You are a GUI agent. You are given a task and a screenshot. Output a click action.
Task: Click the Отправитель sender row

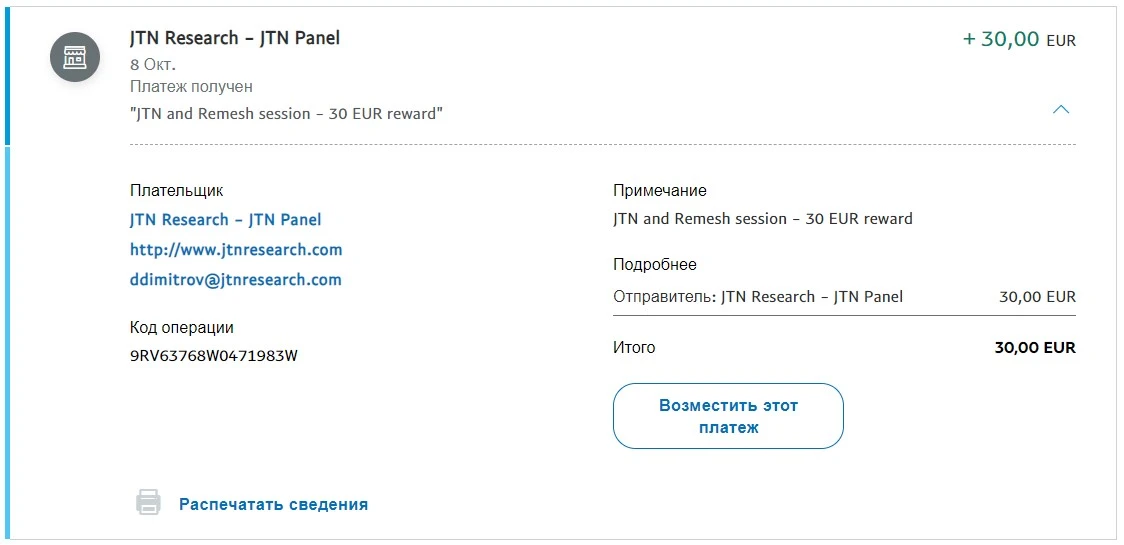[x=844, y=297]
